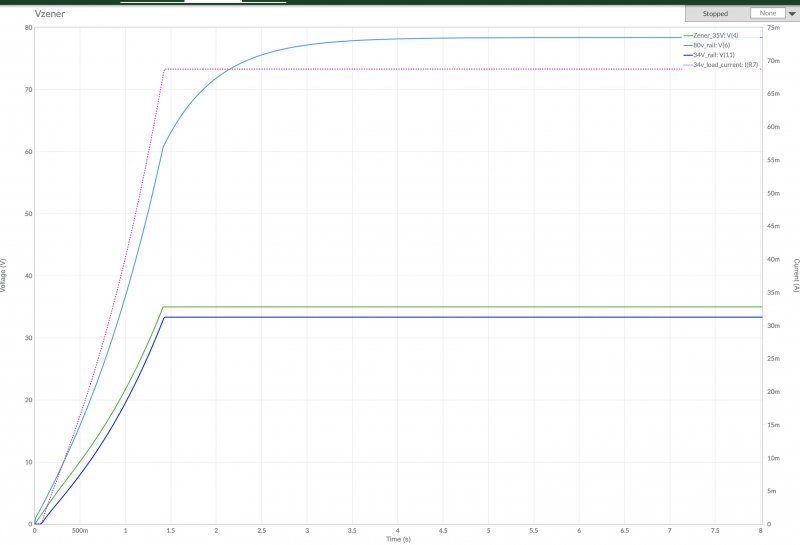The height and width of the screenshot is (545, 800).
Task: Click the 5m tick on current axis
Action: tap(771, 491)
